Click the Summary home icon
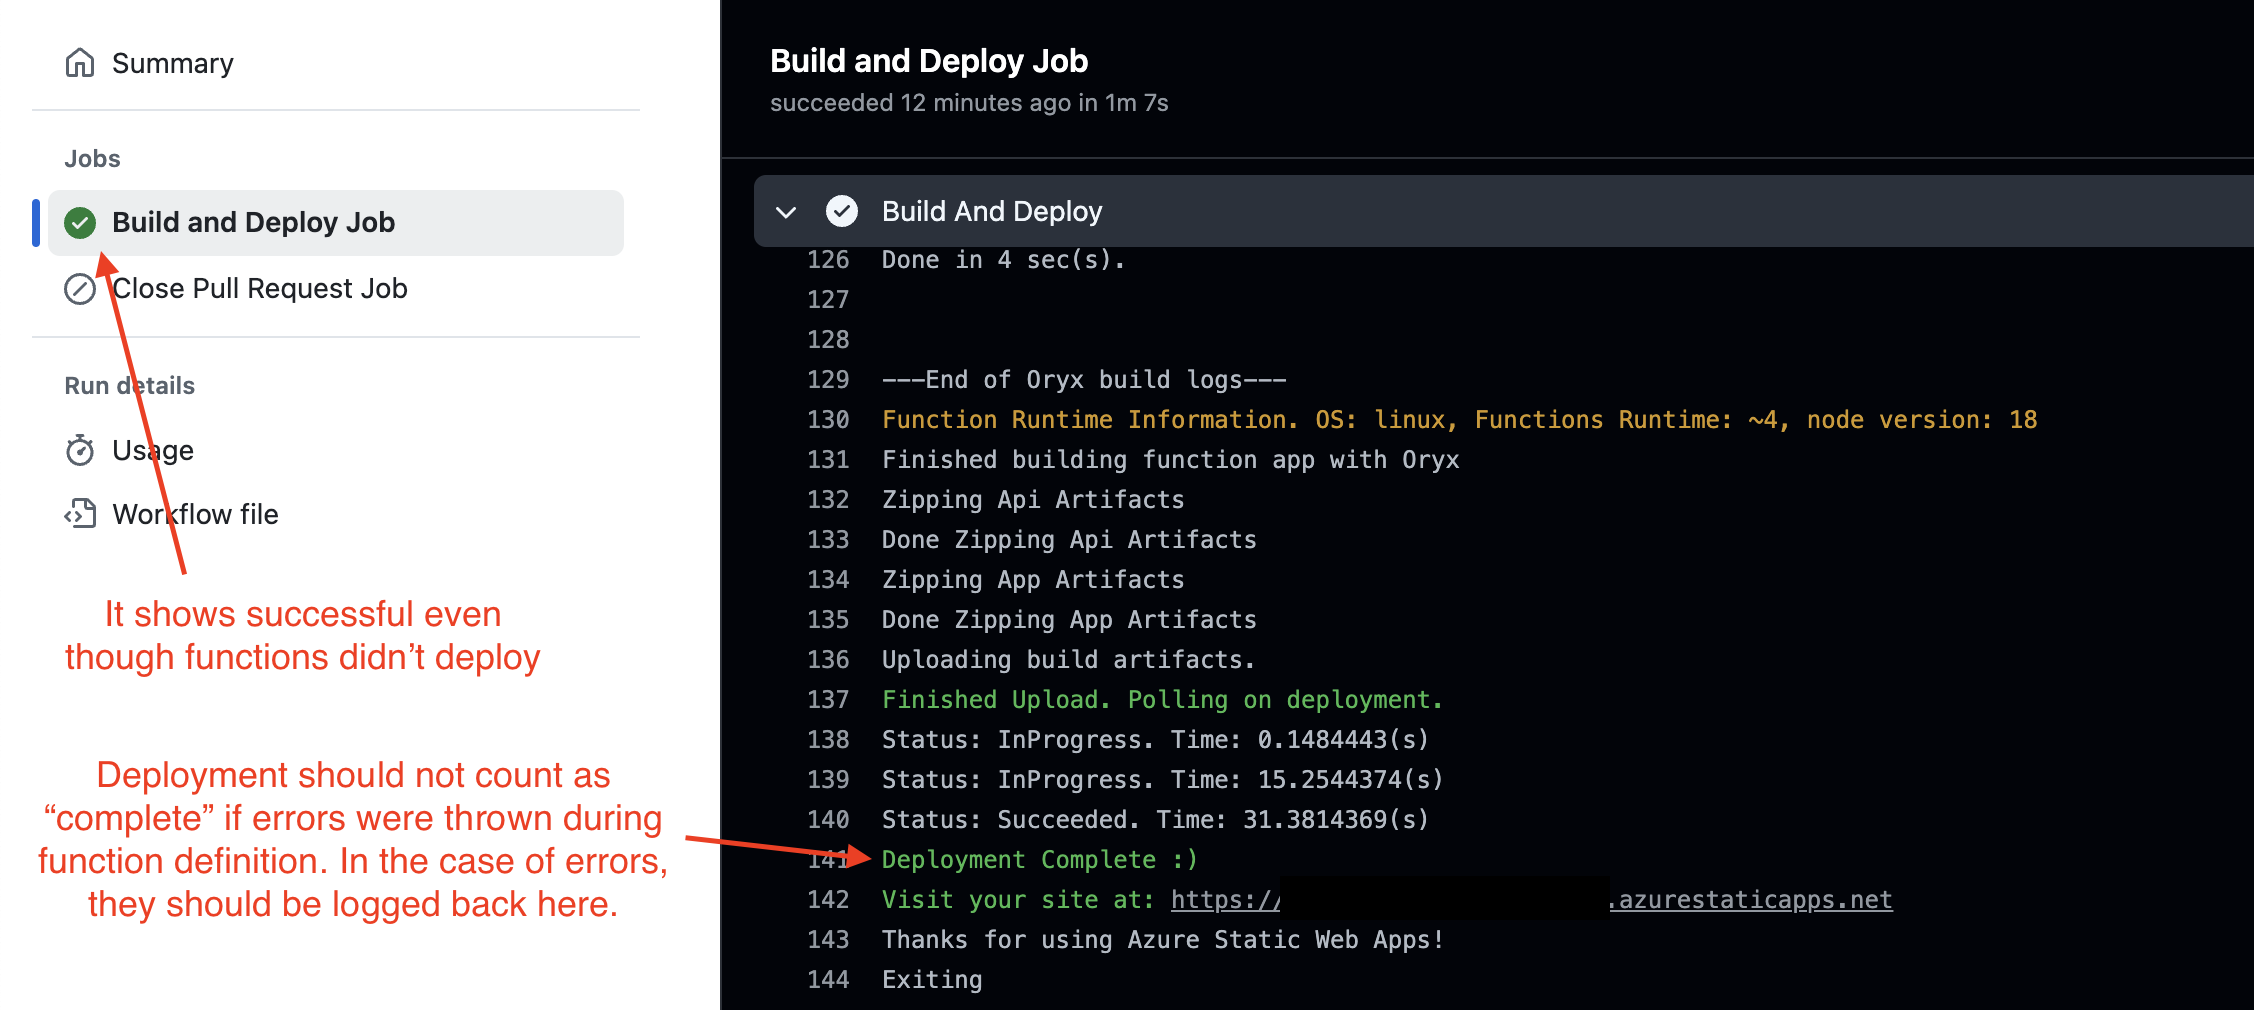2254x1010 pixels. pos(80,63)
